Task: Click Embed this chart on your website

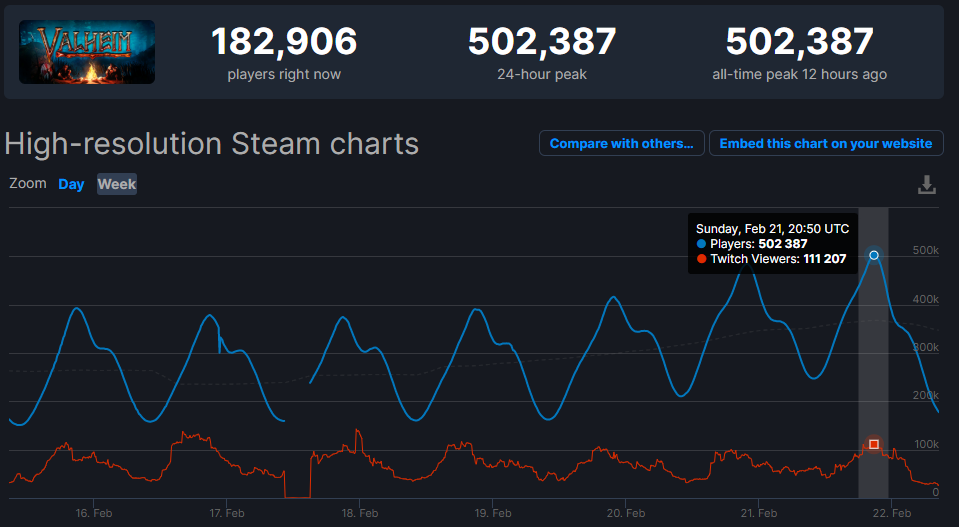Action: pyautogui.click(x=826, y=143)
